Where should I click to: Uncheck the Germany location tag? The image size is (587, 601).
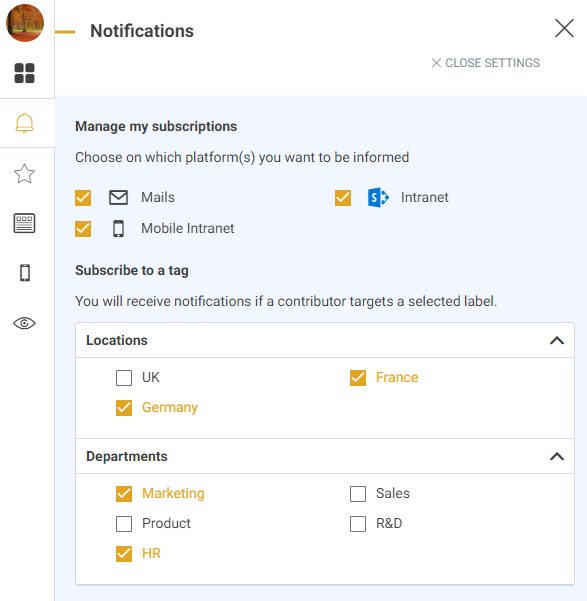coord(124,408)
